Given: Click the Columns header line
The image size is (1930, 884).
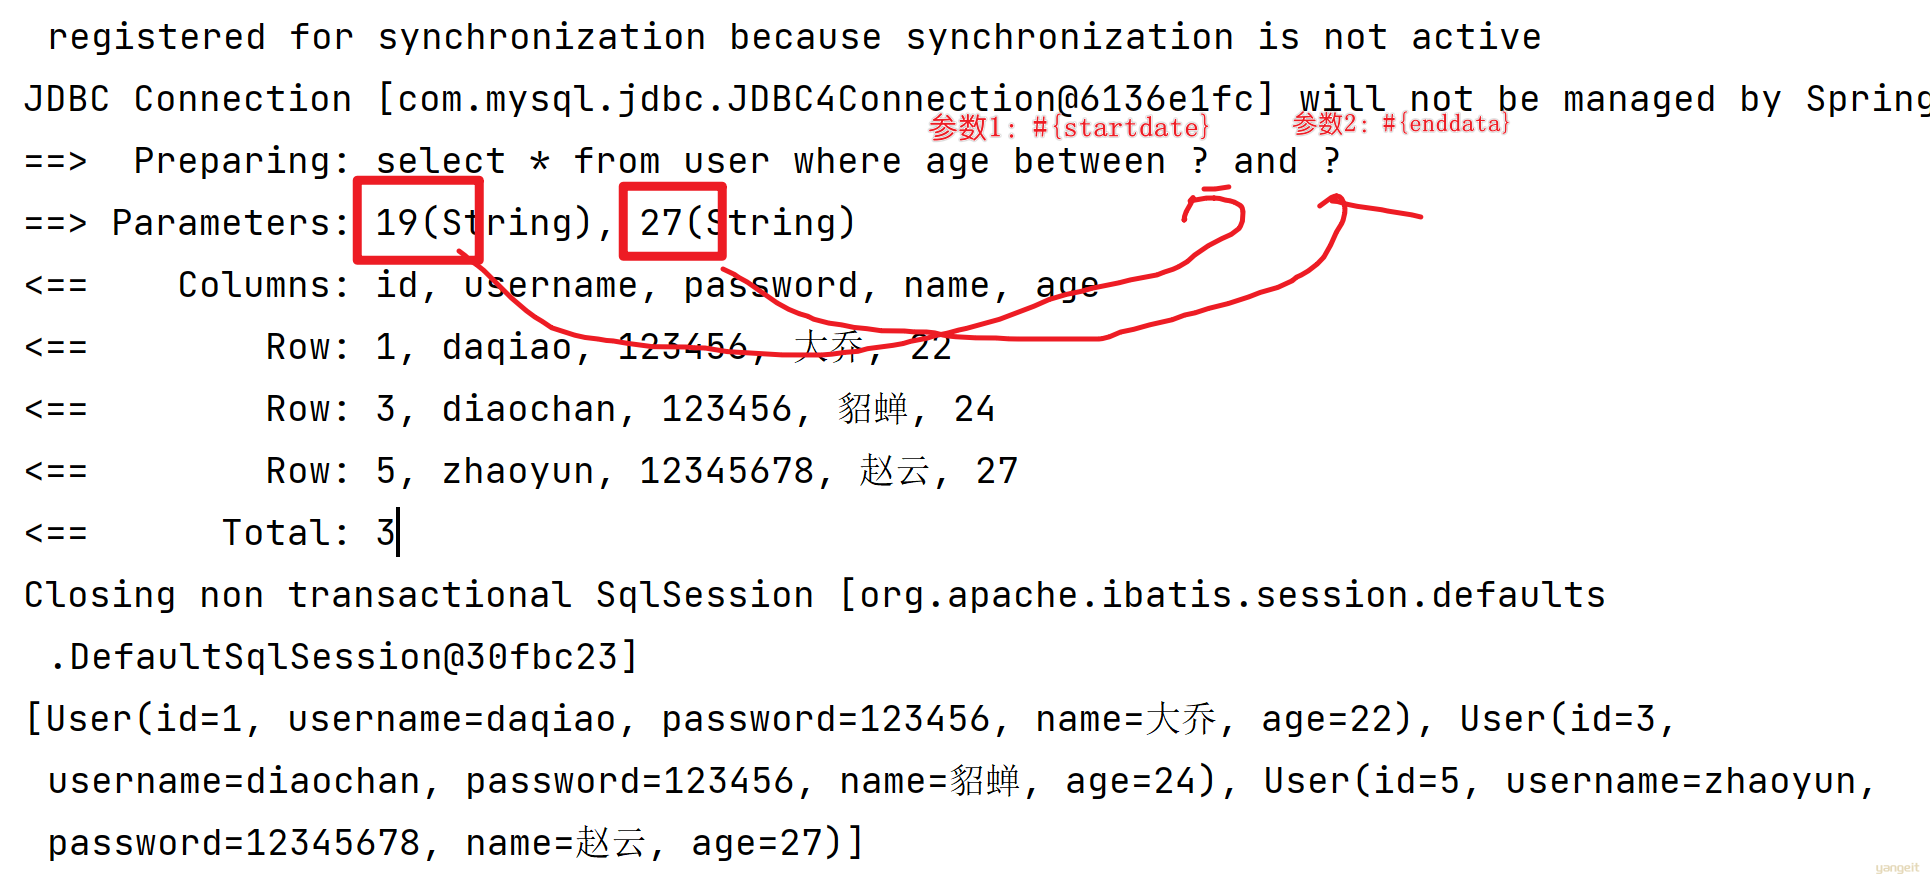Looking at the screenshot, I should (562, 285).
